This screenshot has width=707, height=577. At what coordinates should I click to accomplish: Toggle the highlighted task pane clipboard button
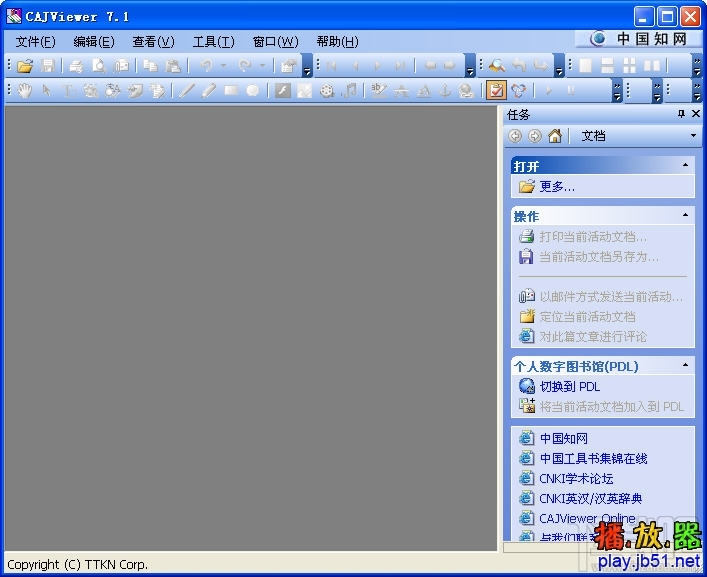[496, 91]
